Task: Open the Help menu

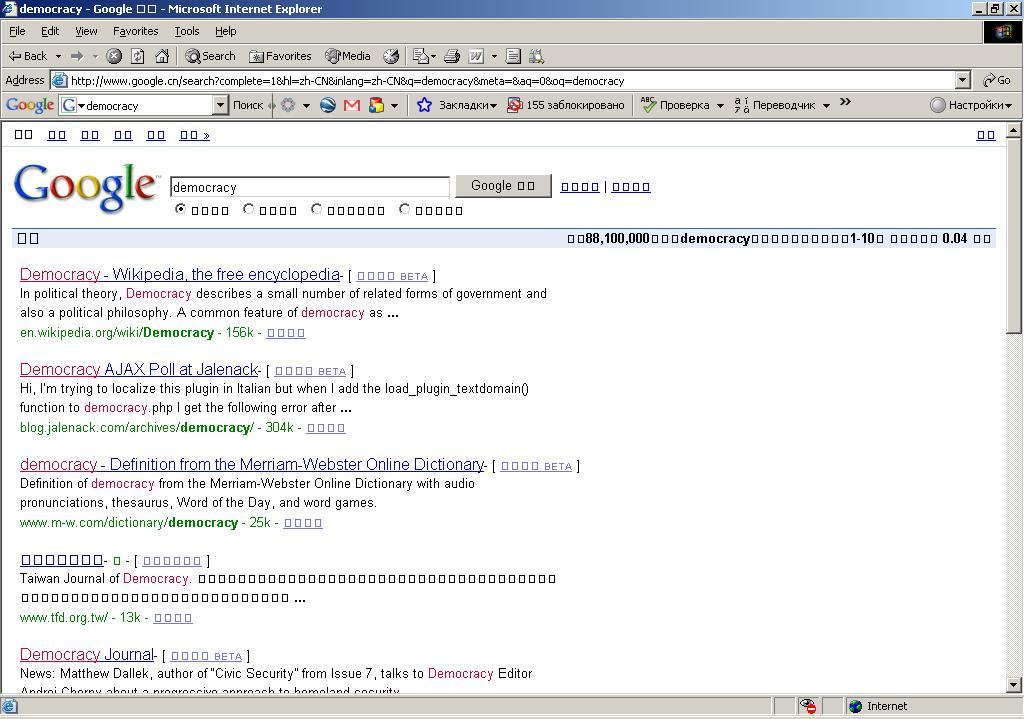Action: click(225, 31)
